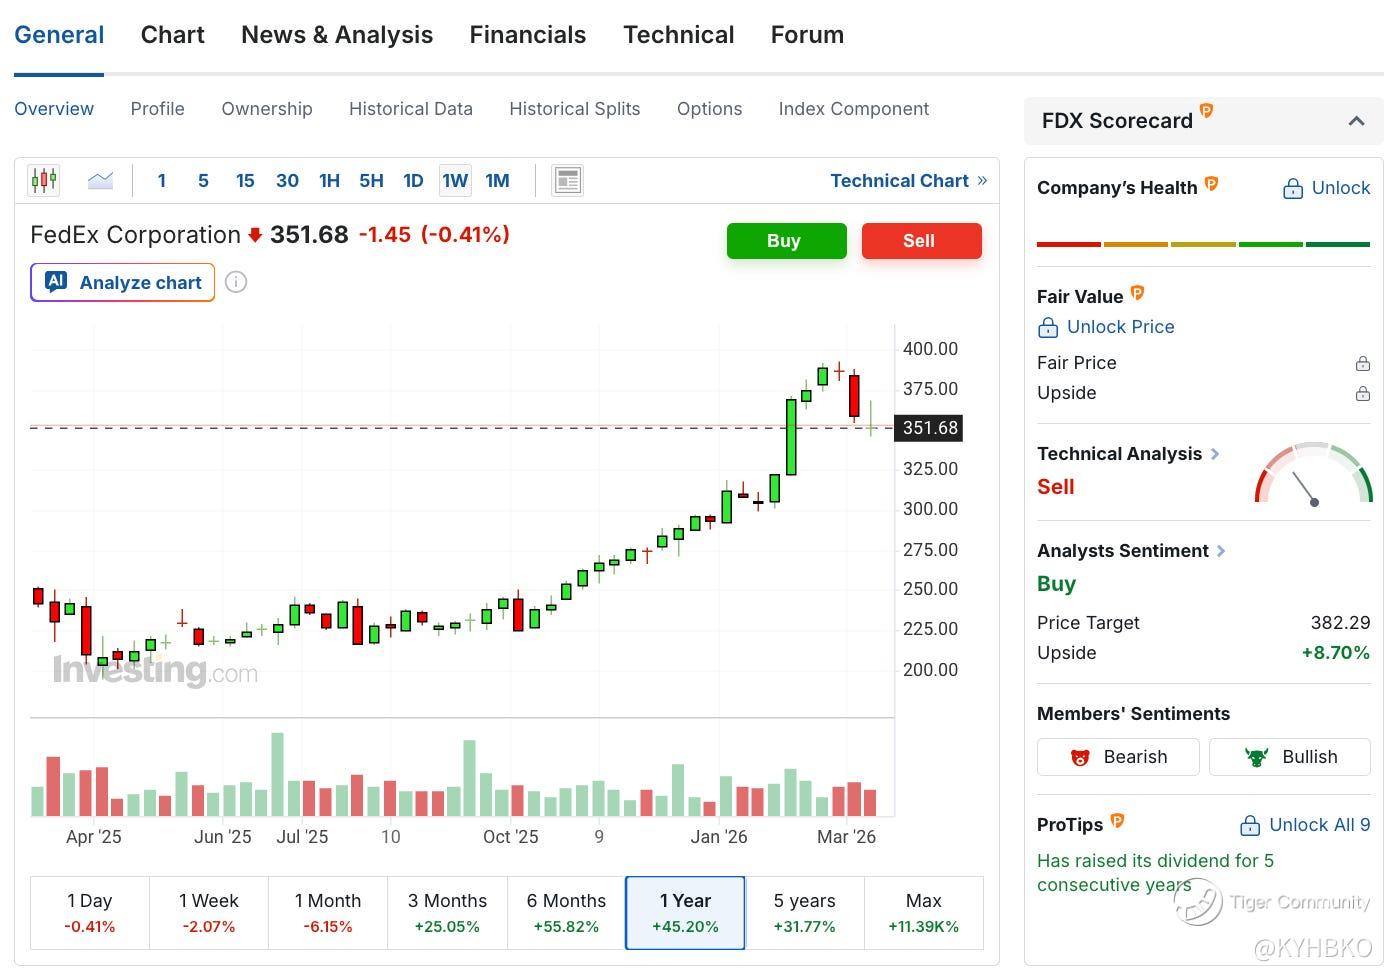Open the Chart tab
This screenshot has height=980, width=1400.
pos(173,35)
